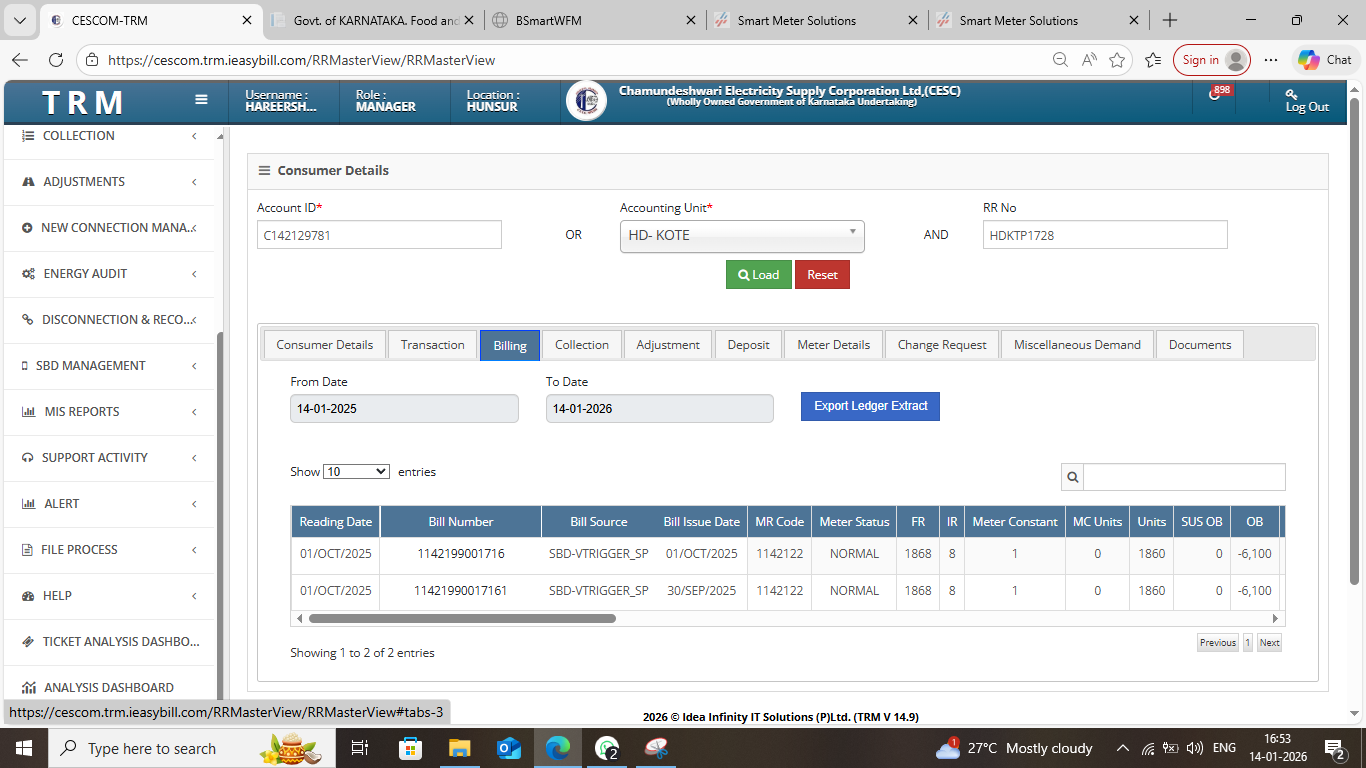Click the New Connection Management sidebar icon
Image resolution: width=1366 pixels, height=768 pixels.
coord(27,228)
